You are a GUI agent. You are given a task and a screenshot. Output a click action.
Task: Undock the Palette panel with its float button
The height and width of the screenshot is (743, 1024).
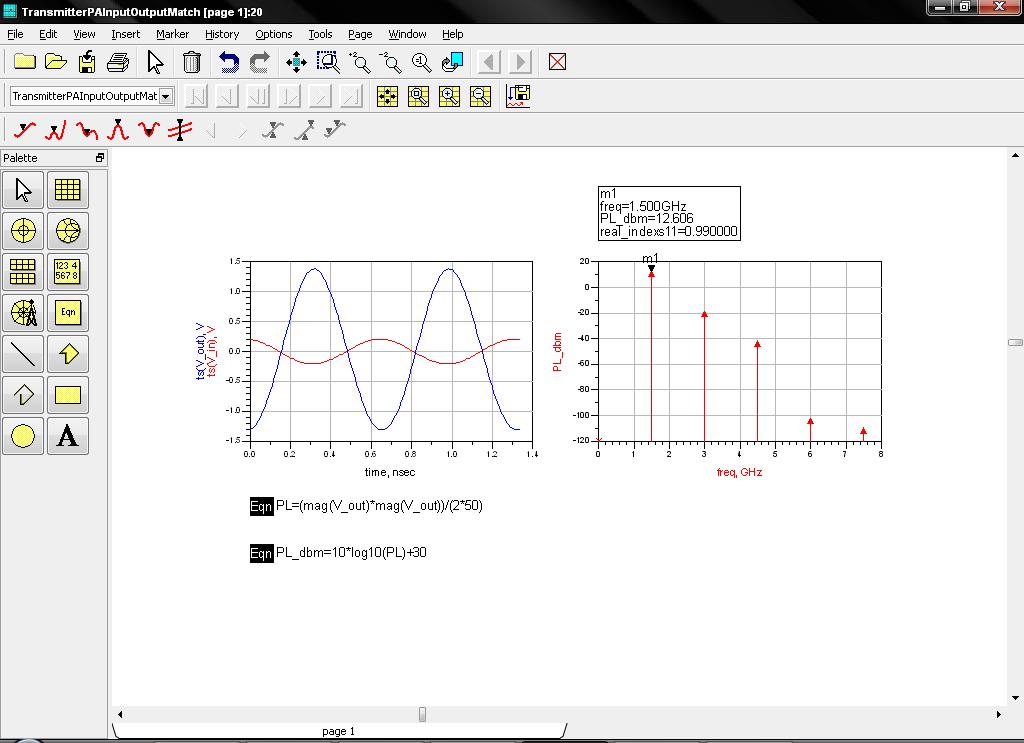click(99, 158)
